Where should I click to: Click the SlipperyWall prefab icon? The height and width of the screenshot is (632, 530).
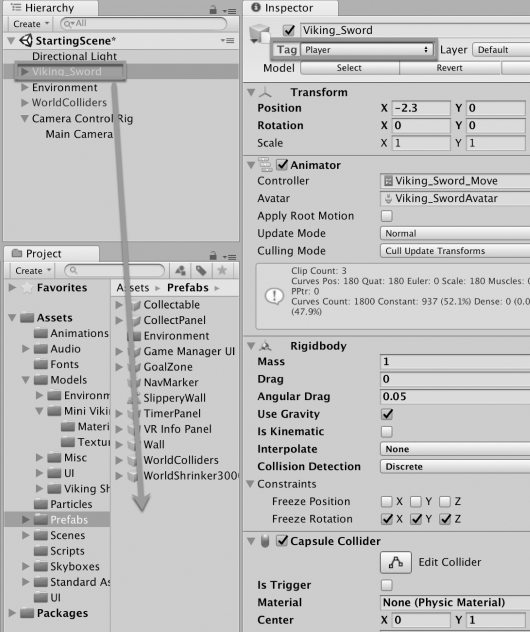[134, 398]
